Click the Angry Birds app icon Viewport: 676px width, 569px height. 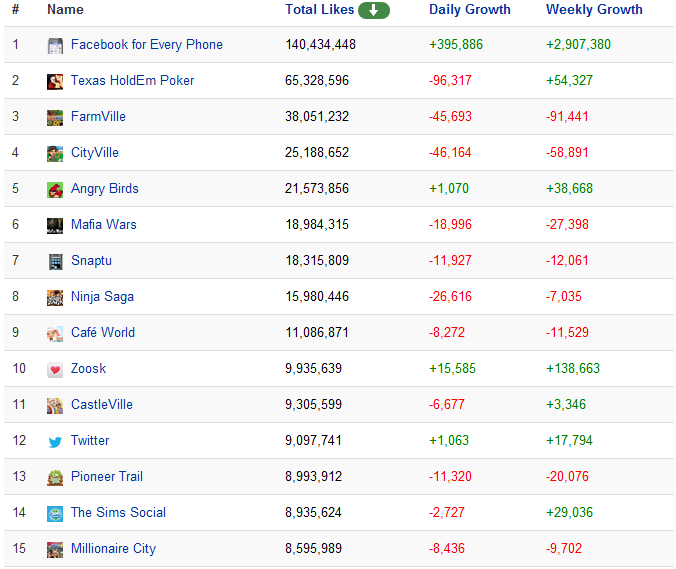coord(55,190)
